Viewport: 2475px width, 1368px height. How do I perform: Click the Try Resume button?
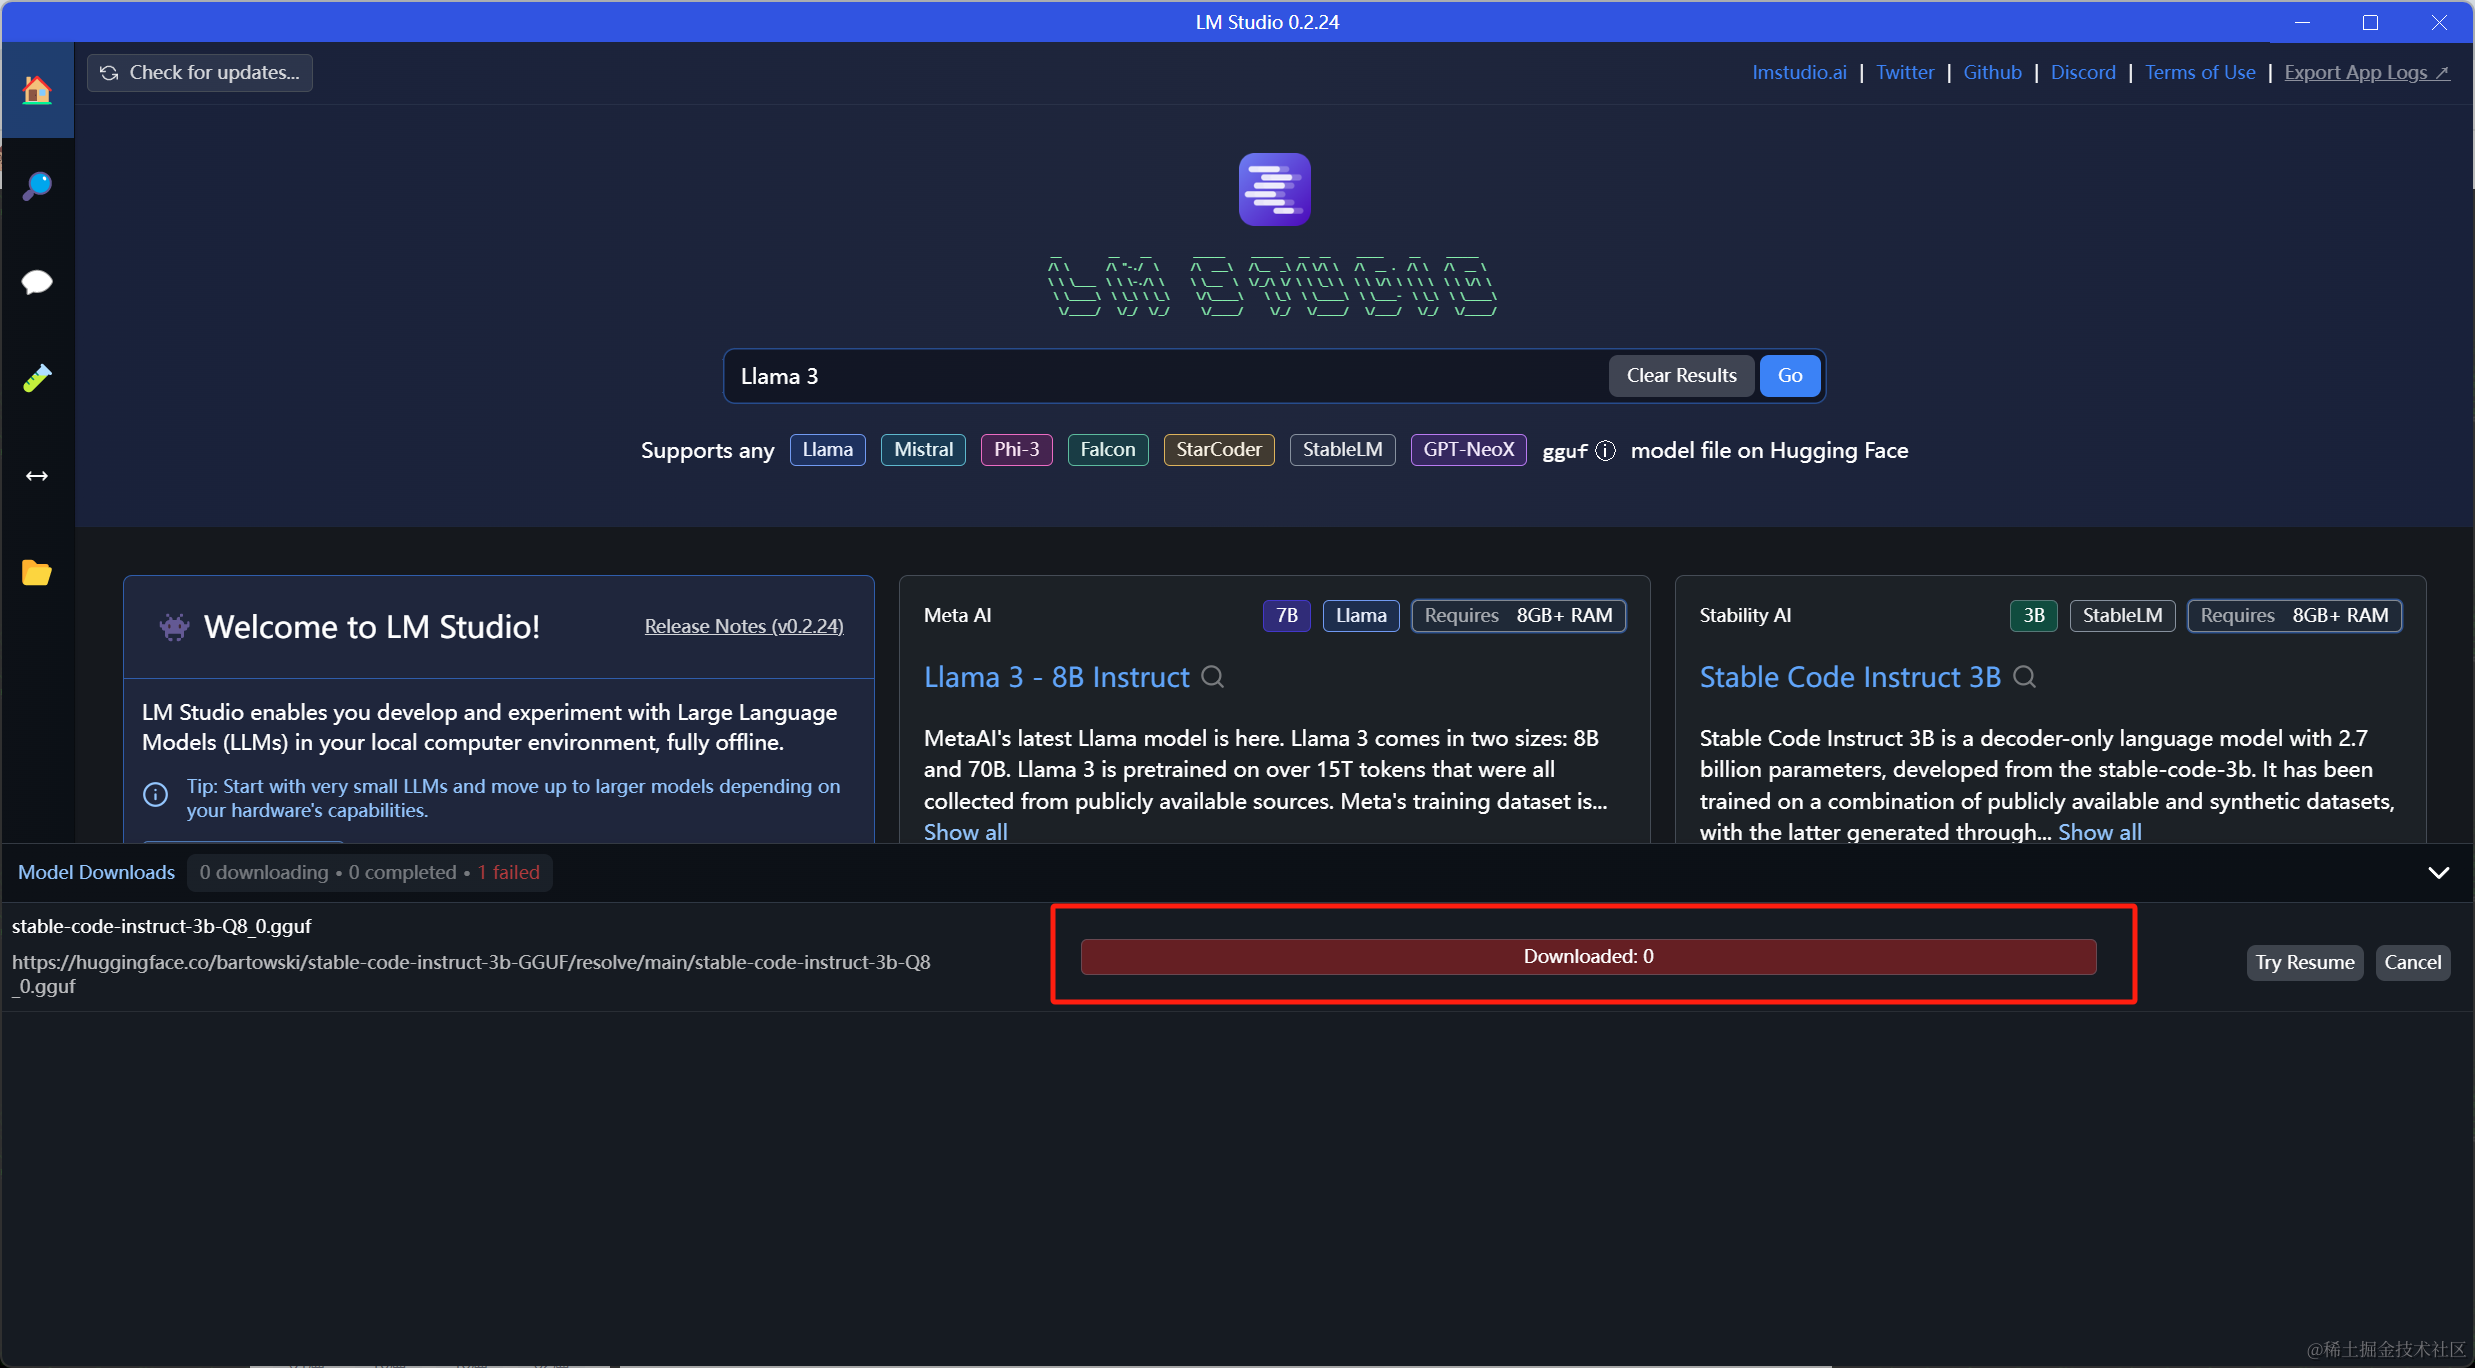[2304, 962]
